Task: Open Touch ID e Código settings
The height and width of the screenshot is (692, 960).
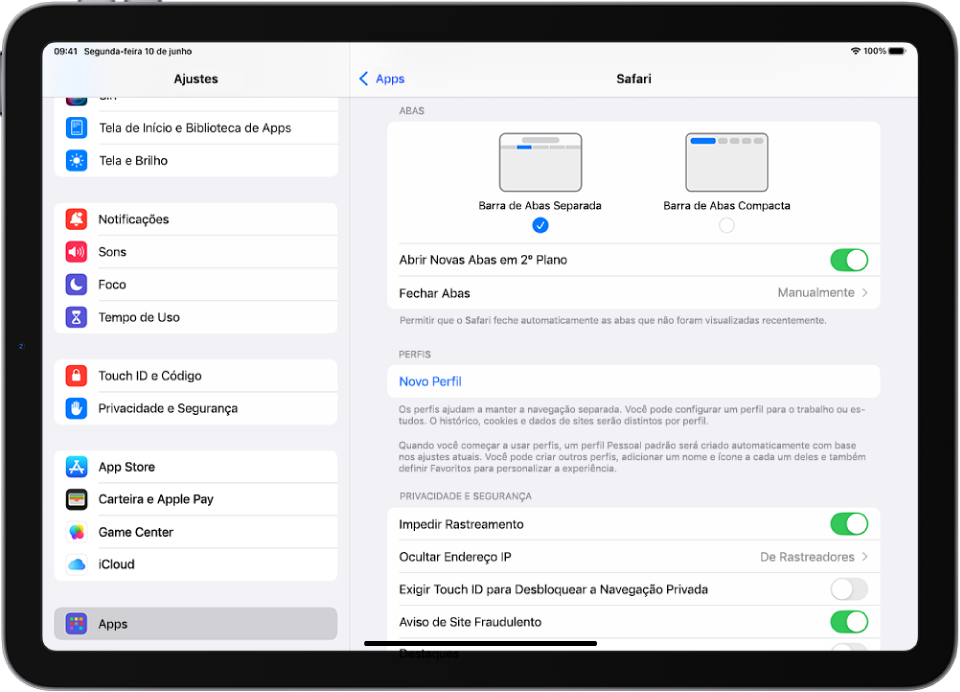Action: (196, 375)
